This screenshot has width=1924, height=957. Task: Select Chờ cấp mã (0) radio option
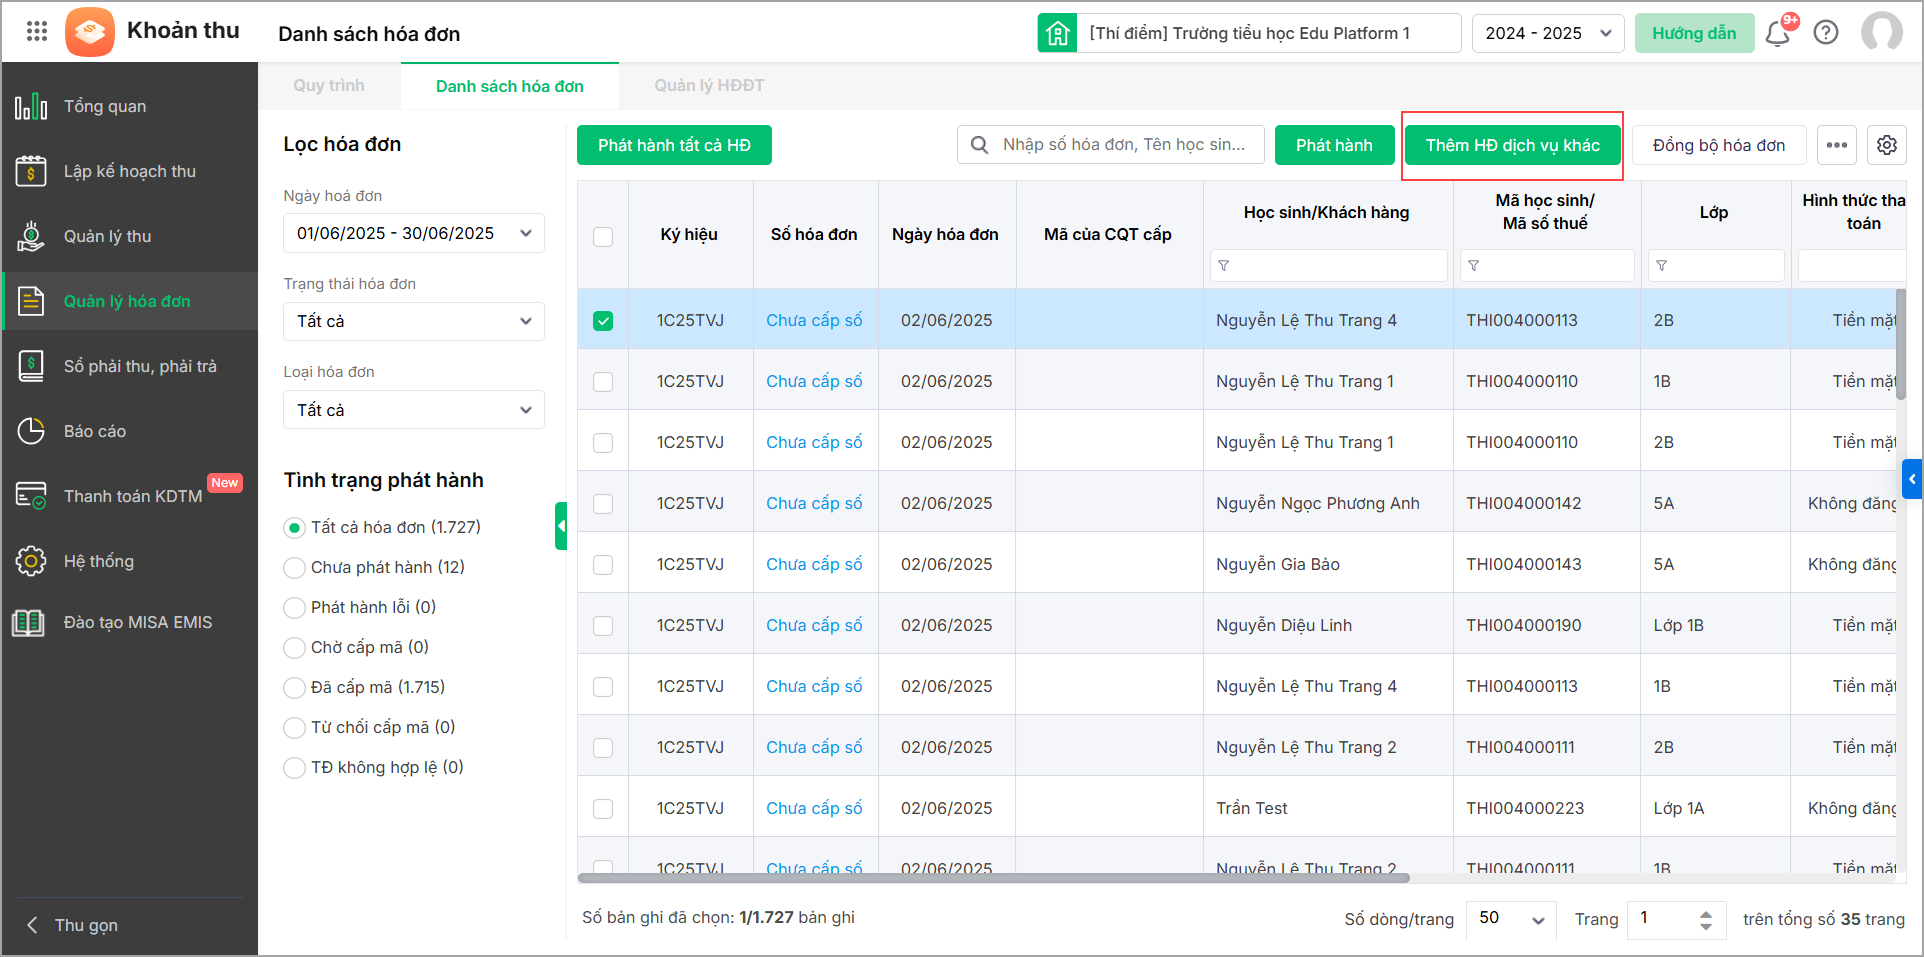coord(294,648)
